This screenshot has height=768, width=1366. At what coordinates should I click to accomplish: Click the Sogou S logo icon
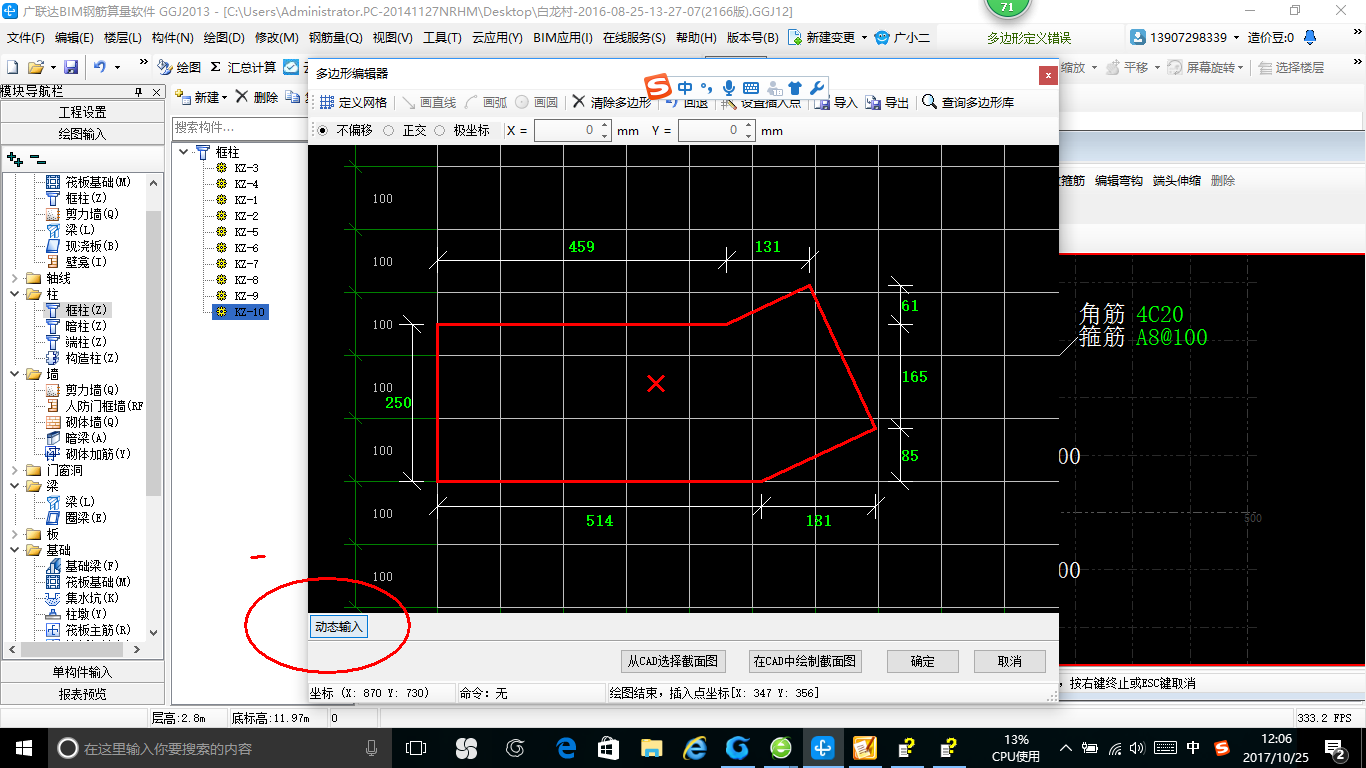coord(657,87)
